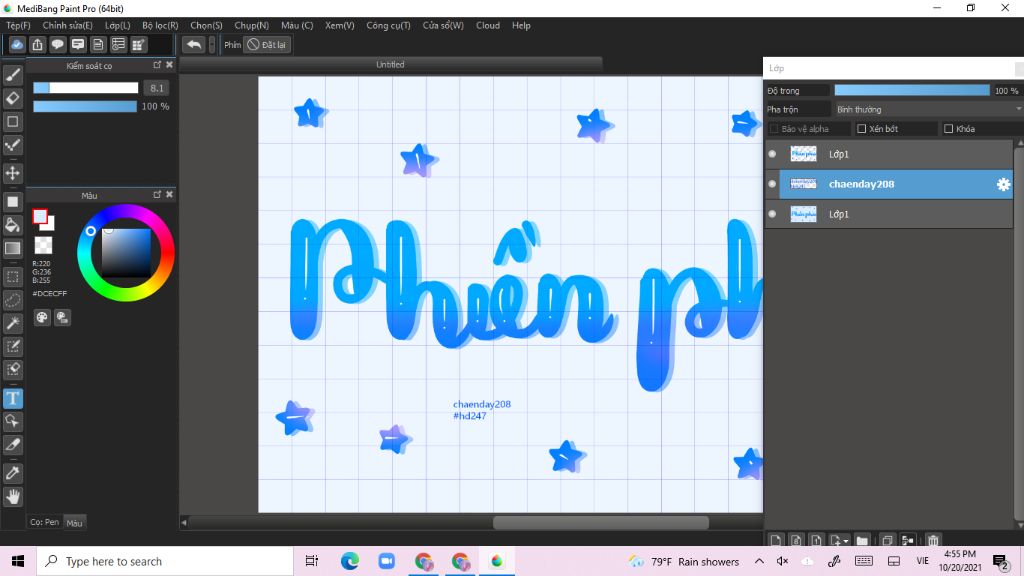Select the Brush tool
The height and width of the screenshot is (576, 1024).
12,75
